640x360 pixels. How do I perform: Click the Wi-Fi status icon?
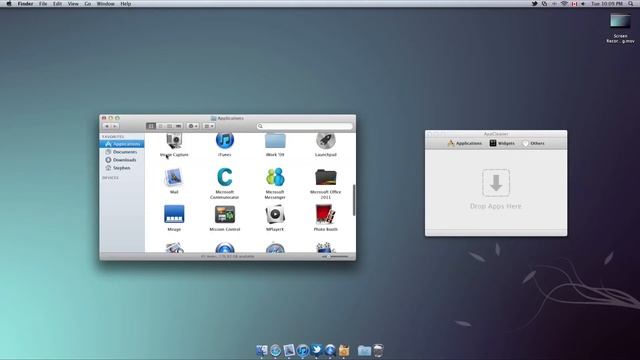(x=564, y=4)
